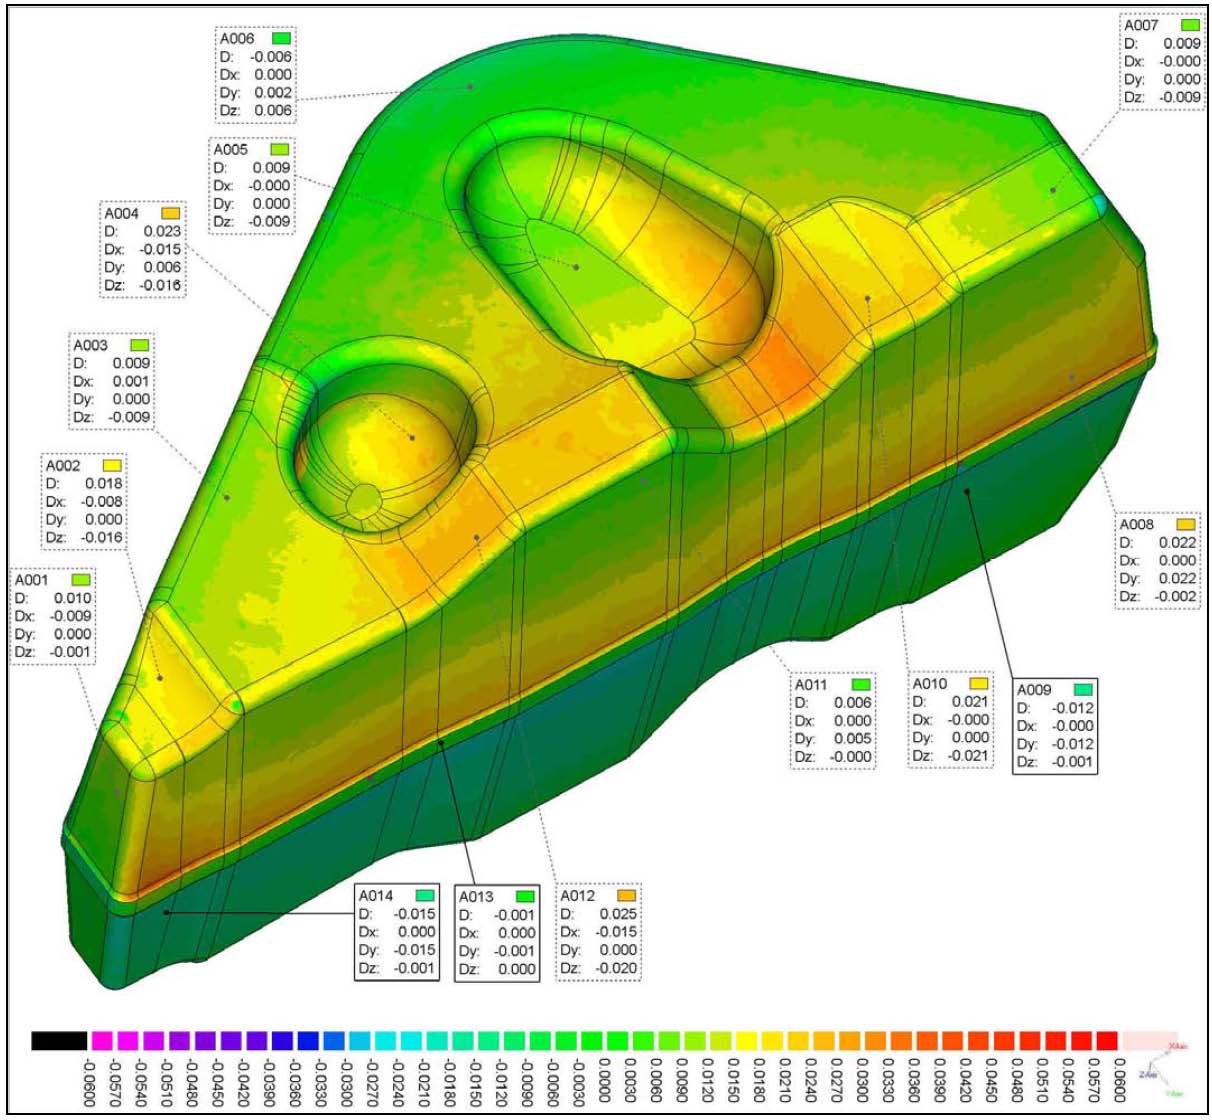
Task: Click the yellow color swatch in A002
Action: click(112, 466)
